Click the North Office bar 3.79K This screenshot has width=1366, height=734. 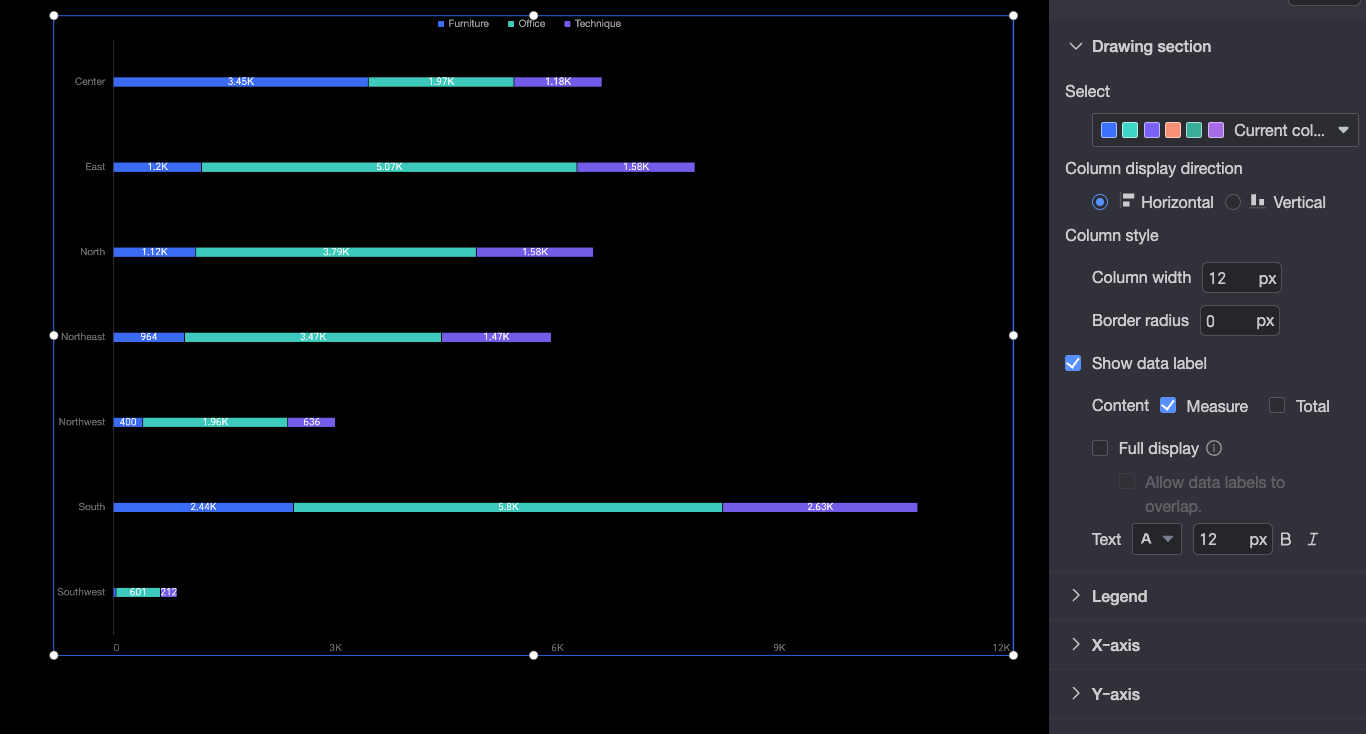click(336, 252)
